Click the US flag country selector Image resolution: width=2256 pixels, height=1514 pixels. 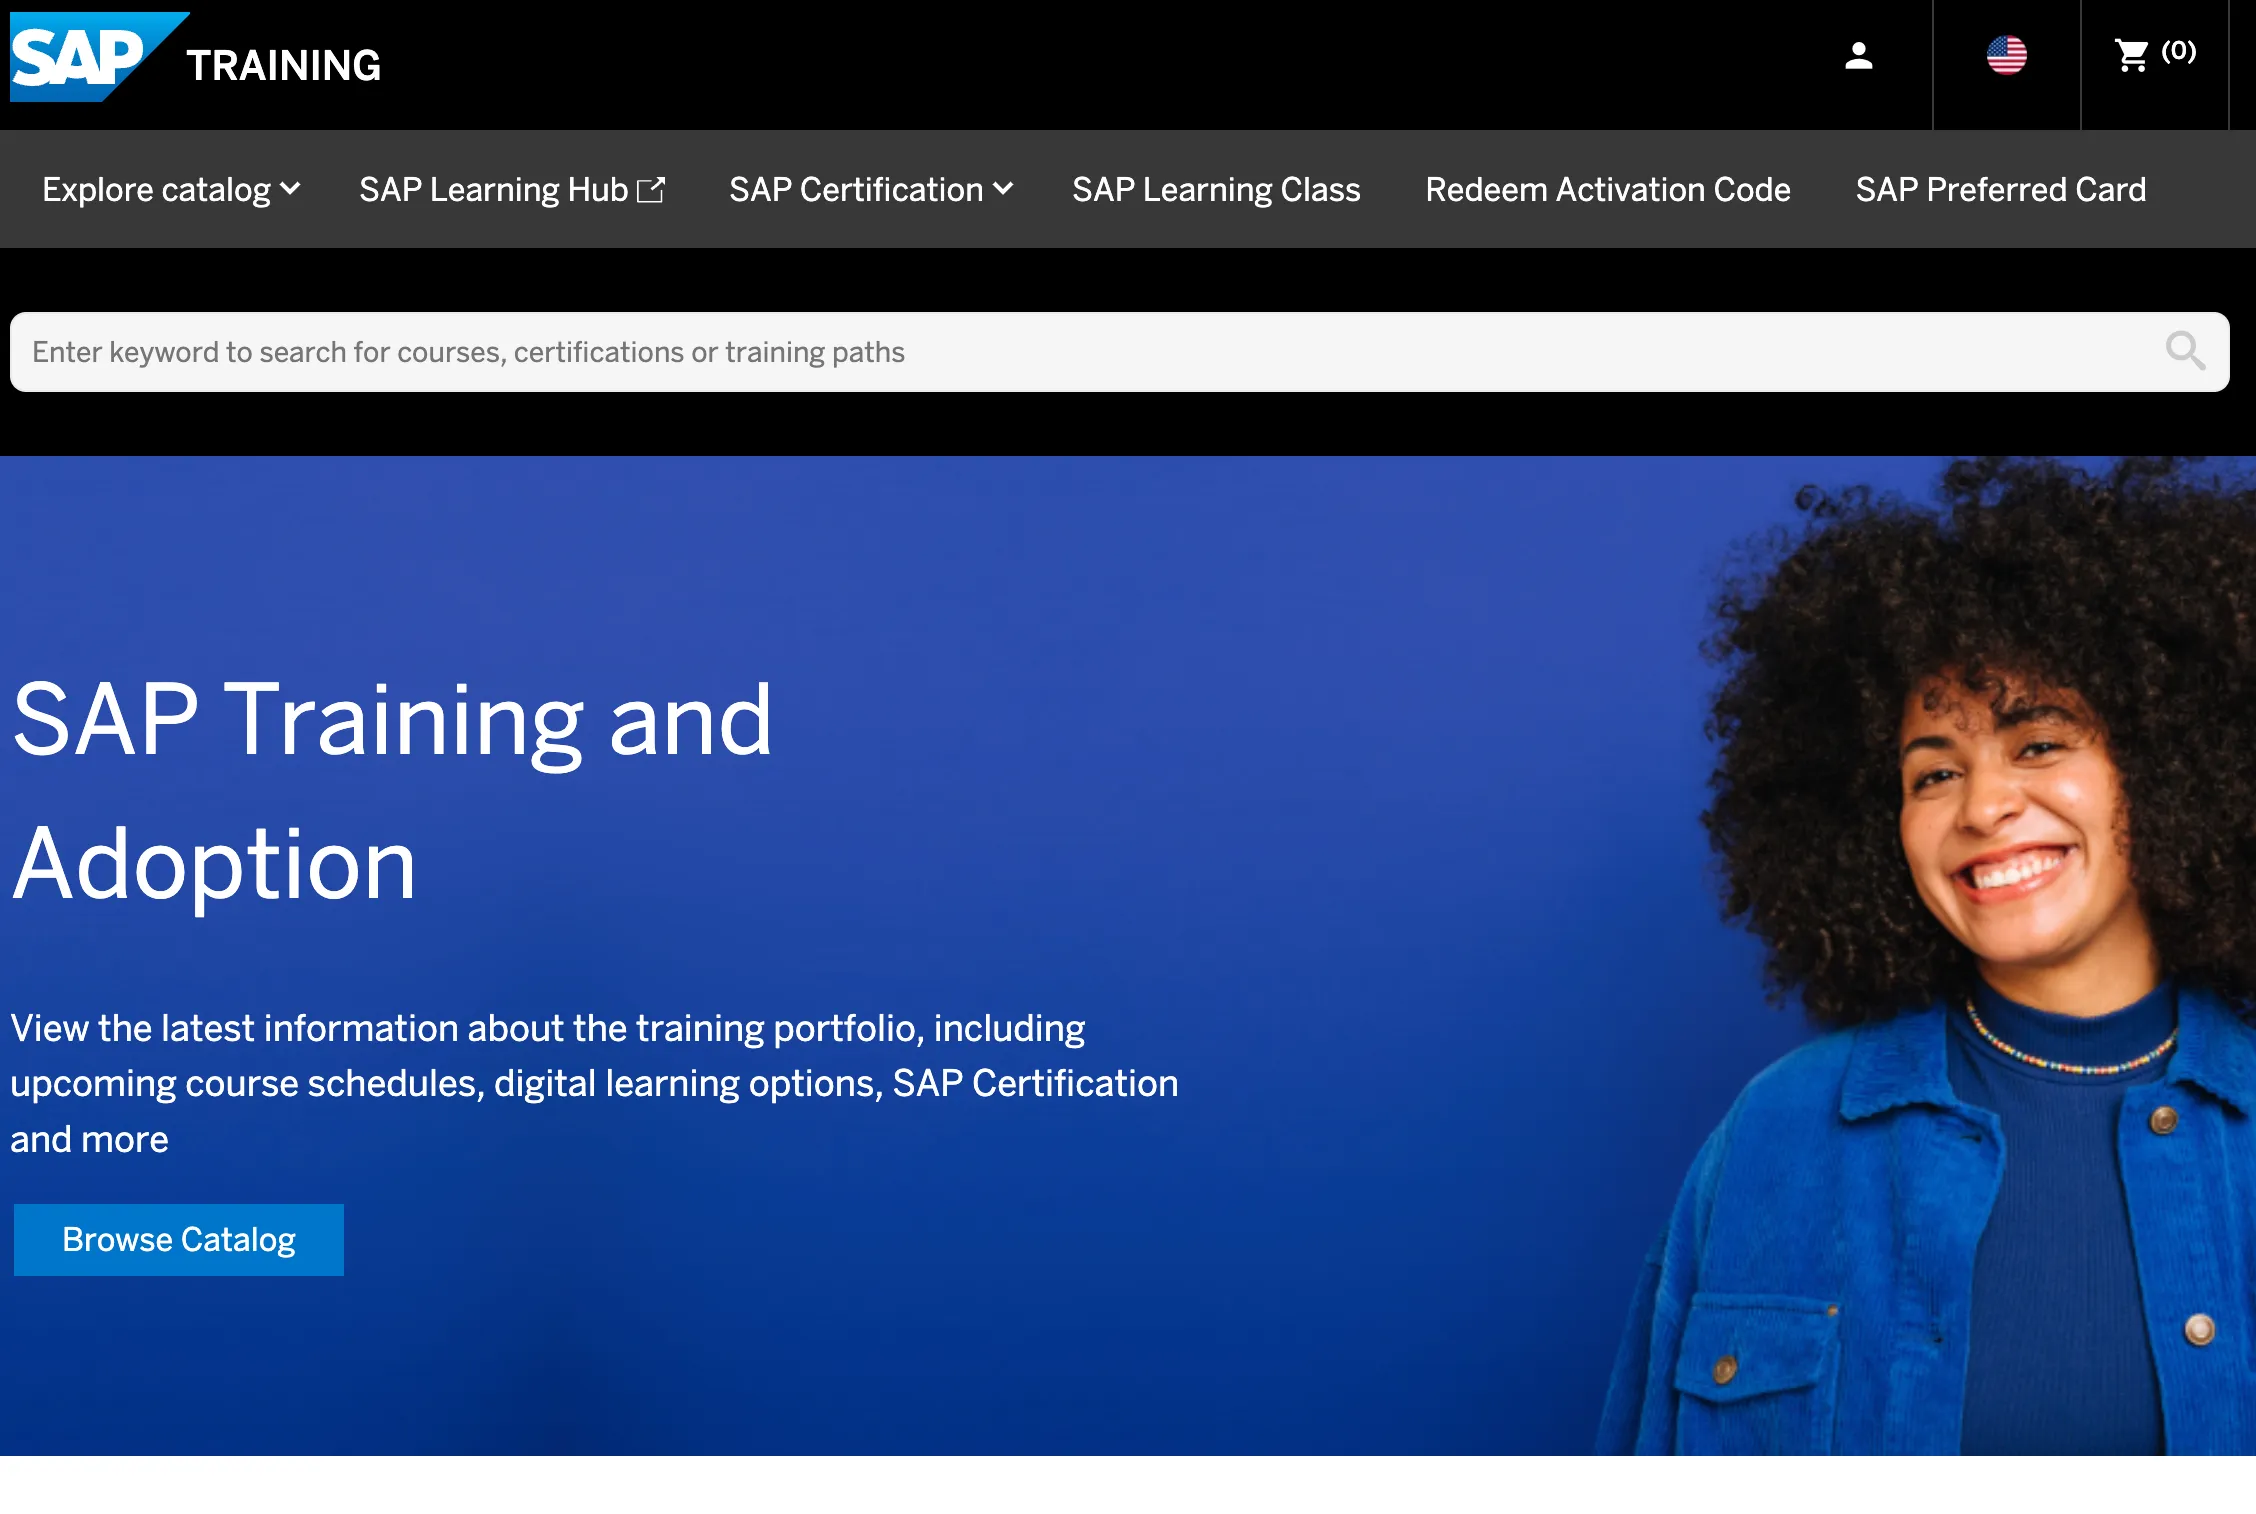tap(2006, 56)
